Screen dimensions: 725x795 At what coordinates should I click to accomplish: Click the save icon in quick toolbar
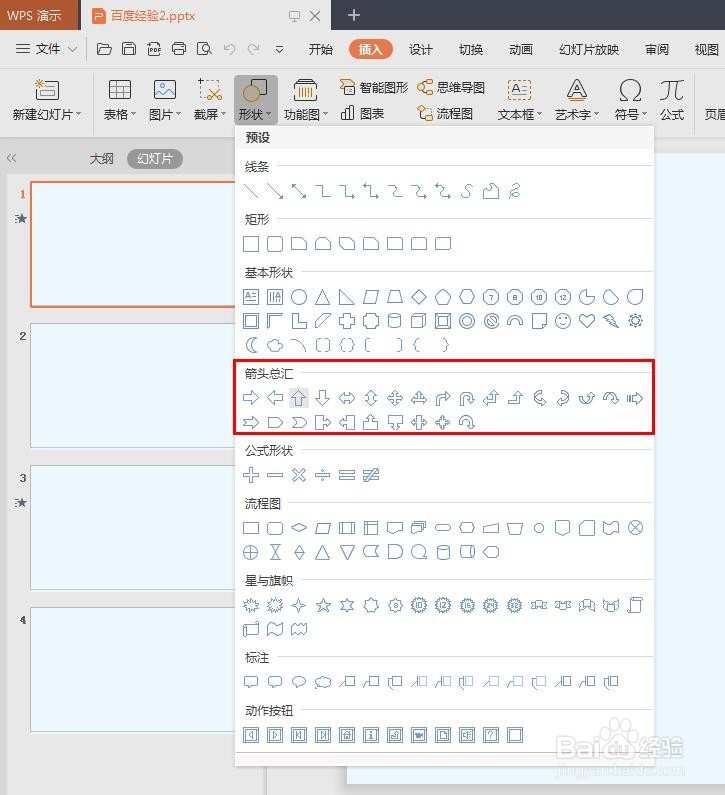tap(129, 49)
